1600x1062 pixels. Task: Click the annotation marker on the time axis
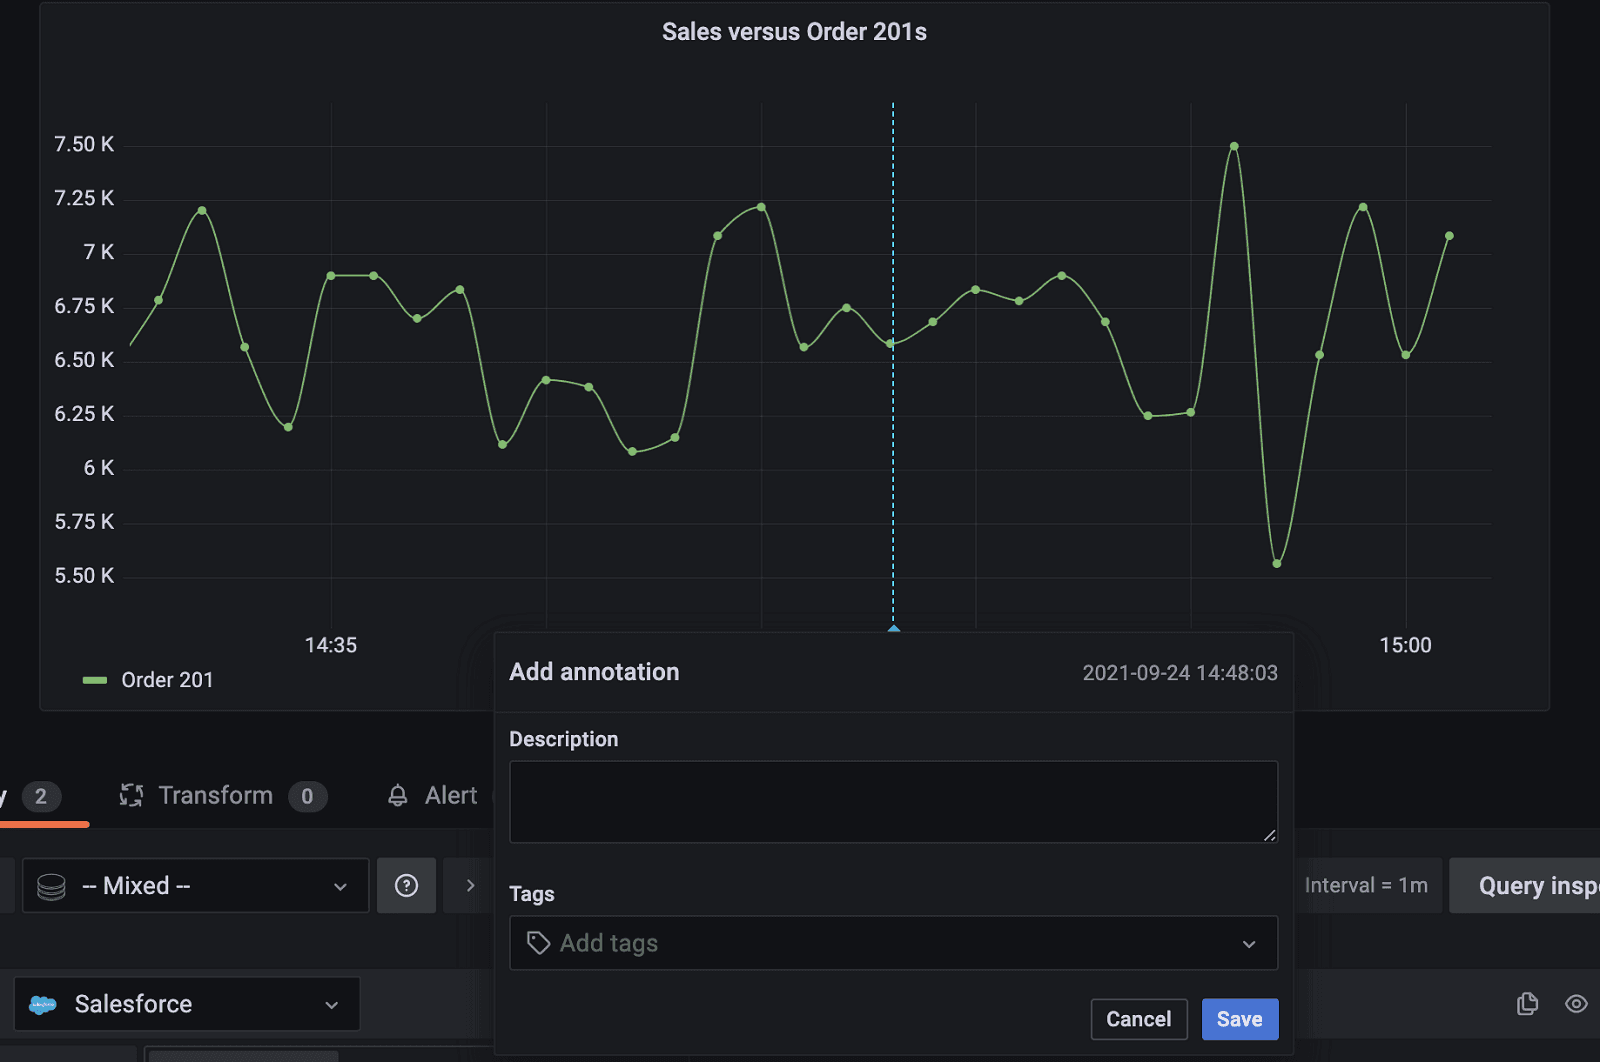pos(894,629)
